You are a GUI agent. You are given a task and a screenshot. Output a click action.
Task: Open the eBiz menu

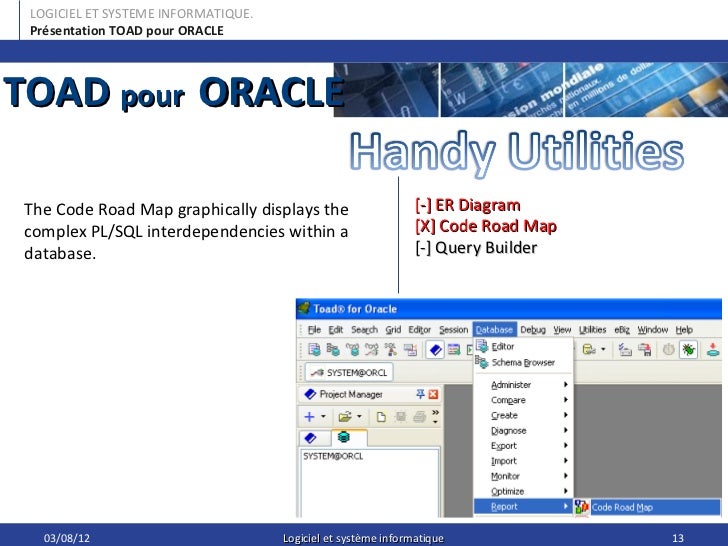click(622, 330)
